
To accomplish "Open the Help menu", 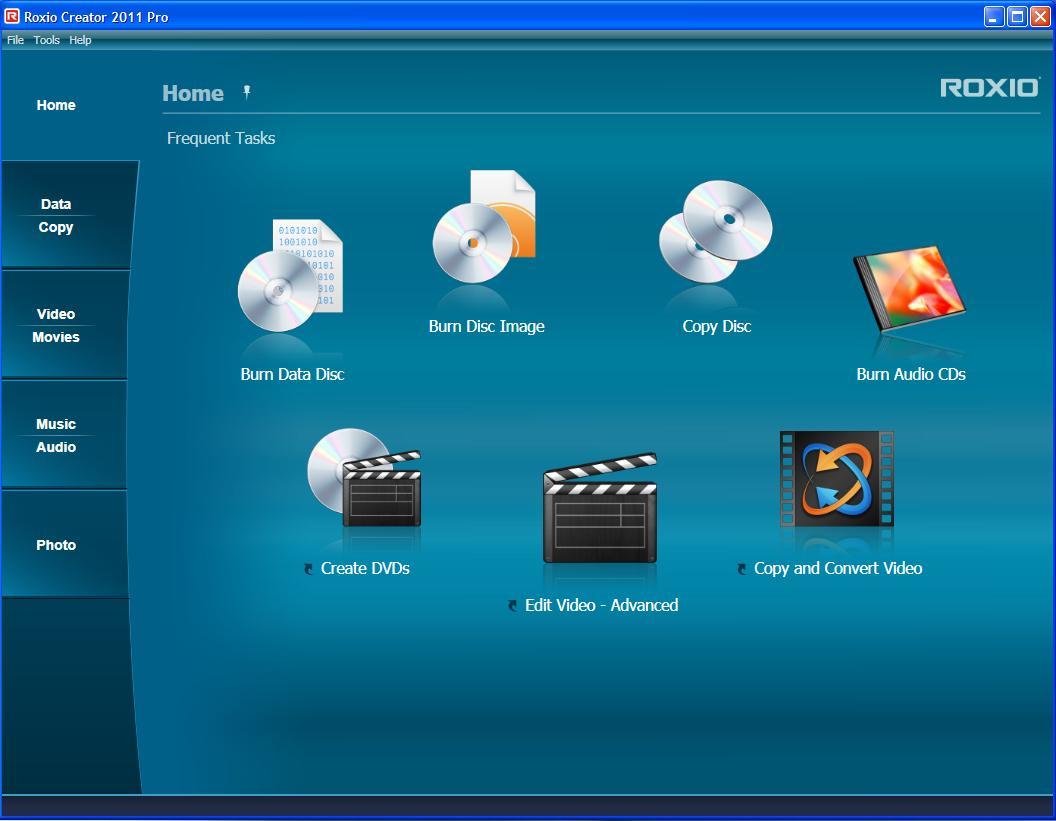I will pos(80,40).
